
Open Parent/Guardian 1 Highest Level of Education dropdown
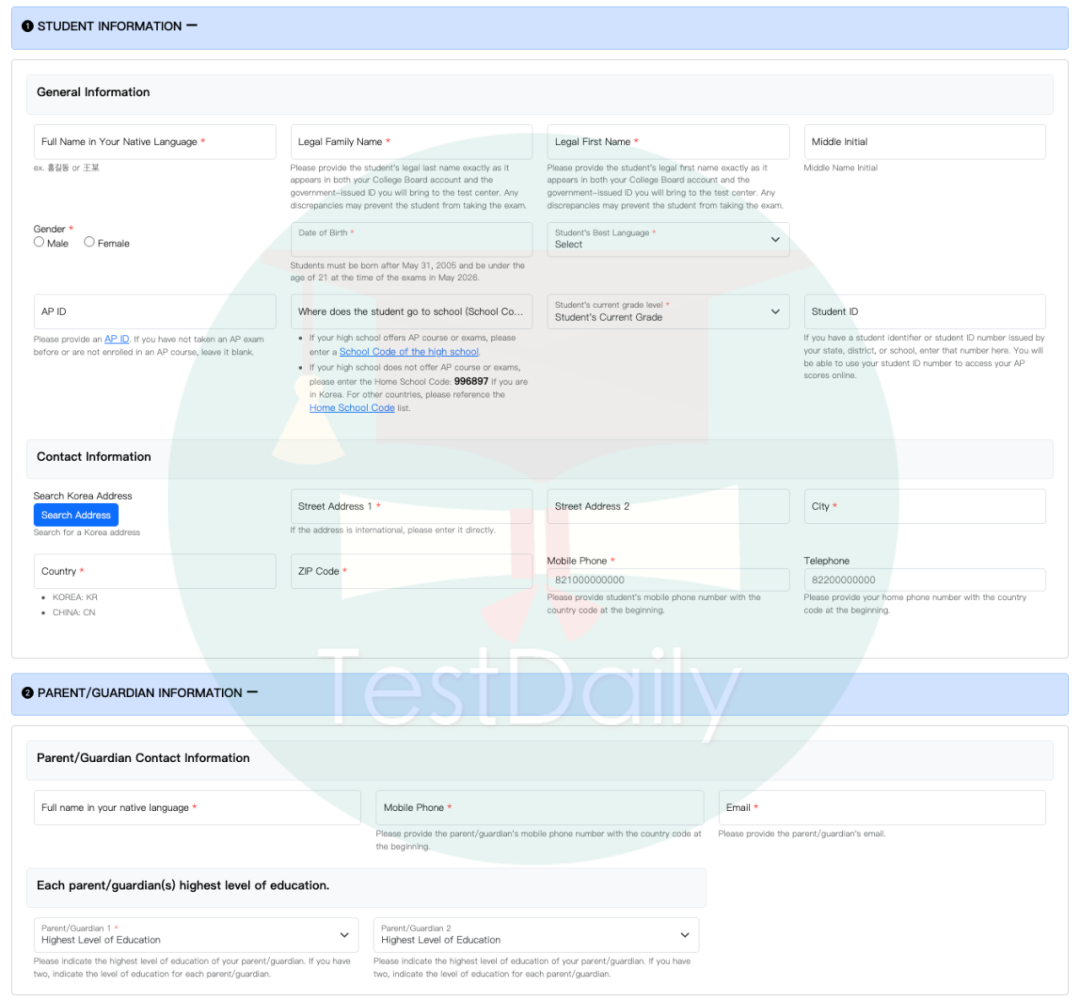(196, 935)
